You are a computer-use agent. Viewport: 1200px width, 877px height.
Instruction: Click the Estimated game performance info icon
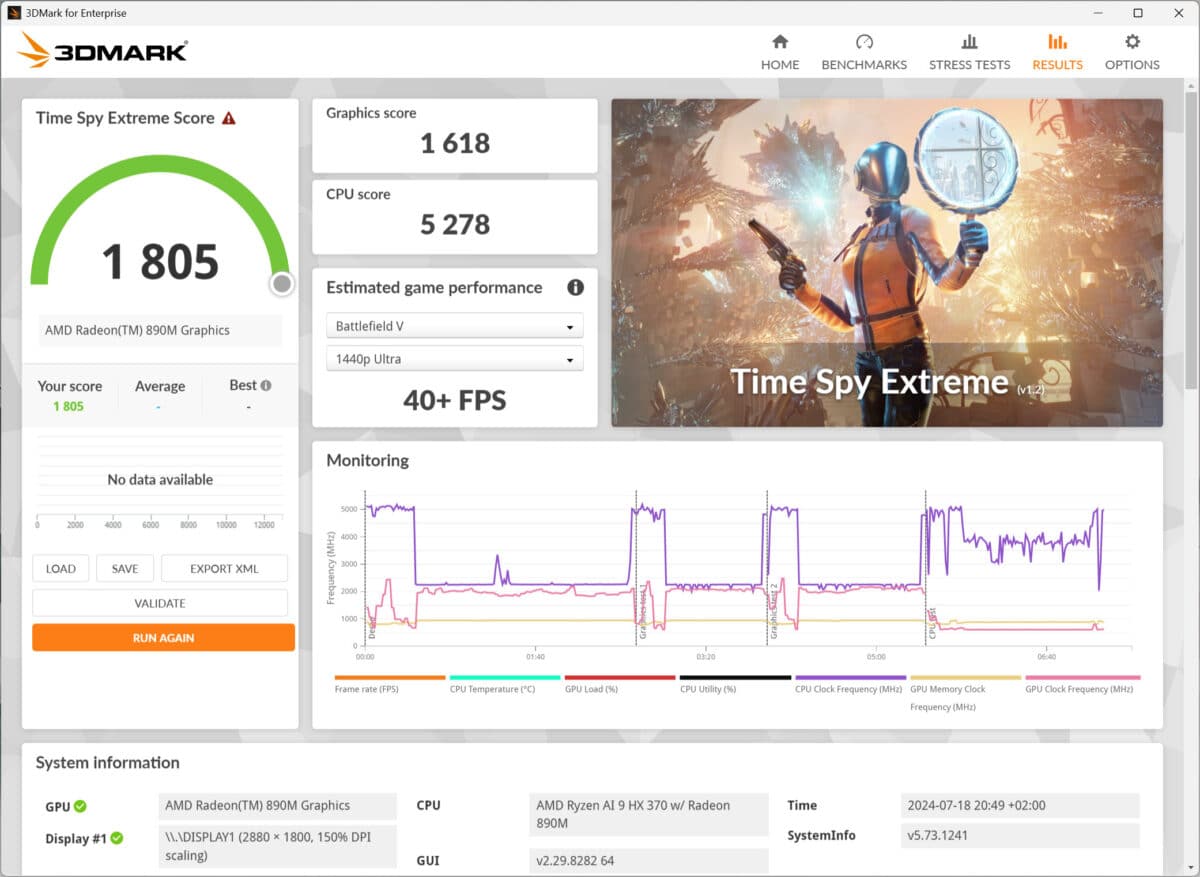[x=575, y=287]
